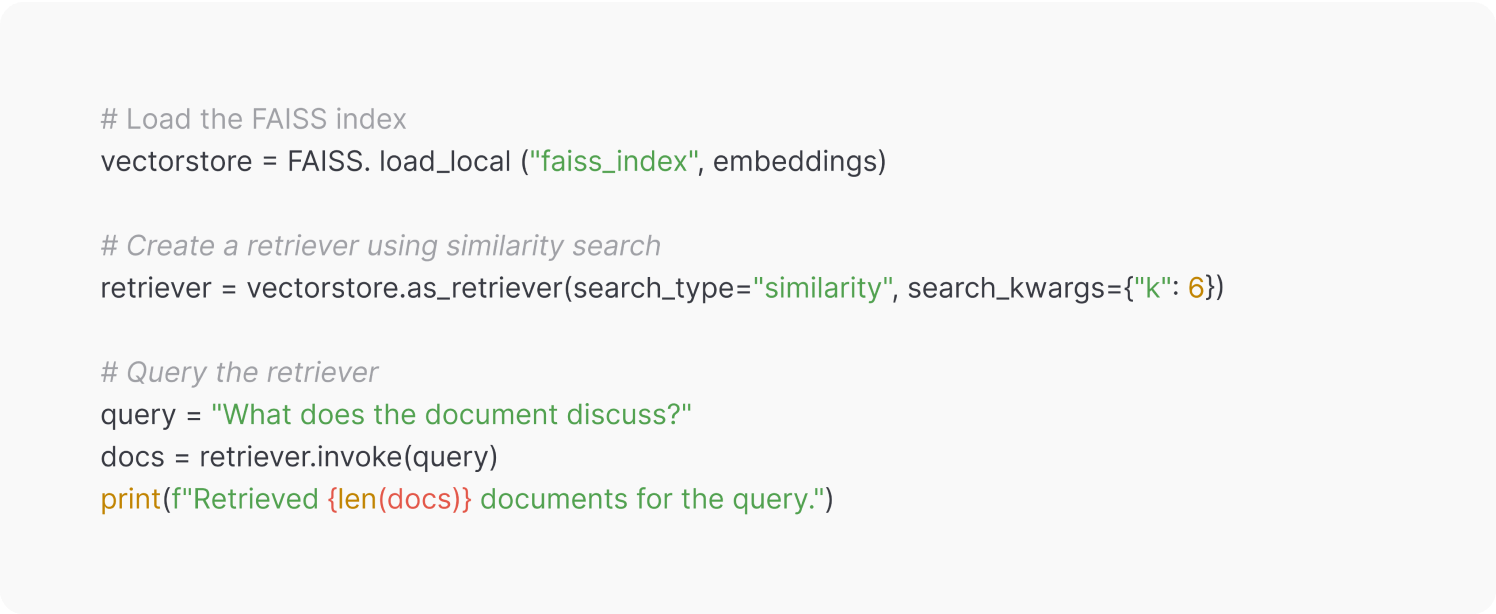Click the "similarity" string value

823,289
